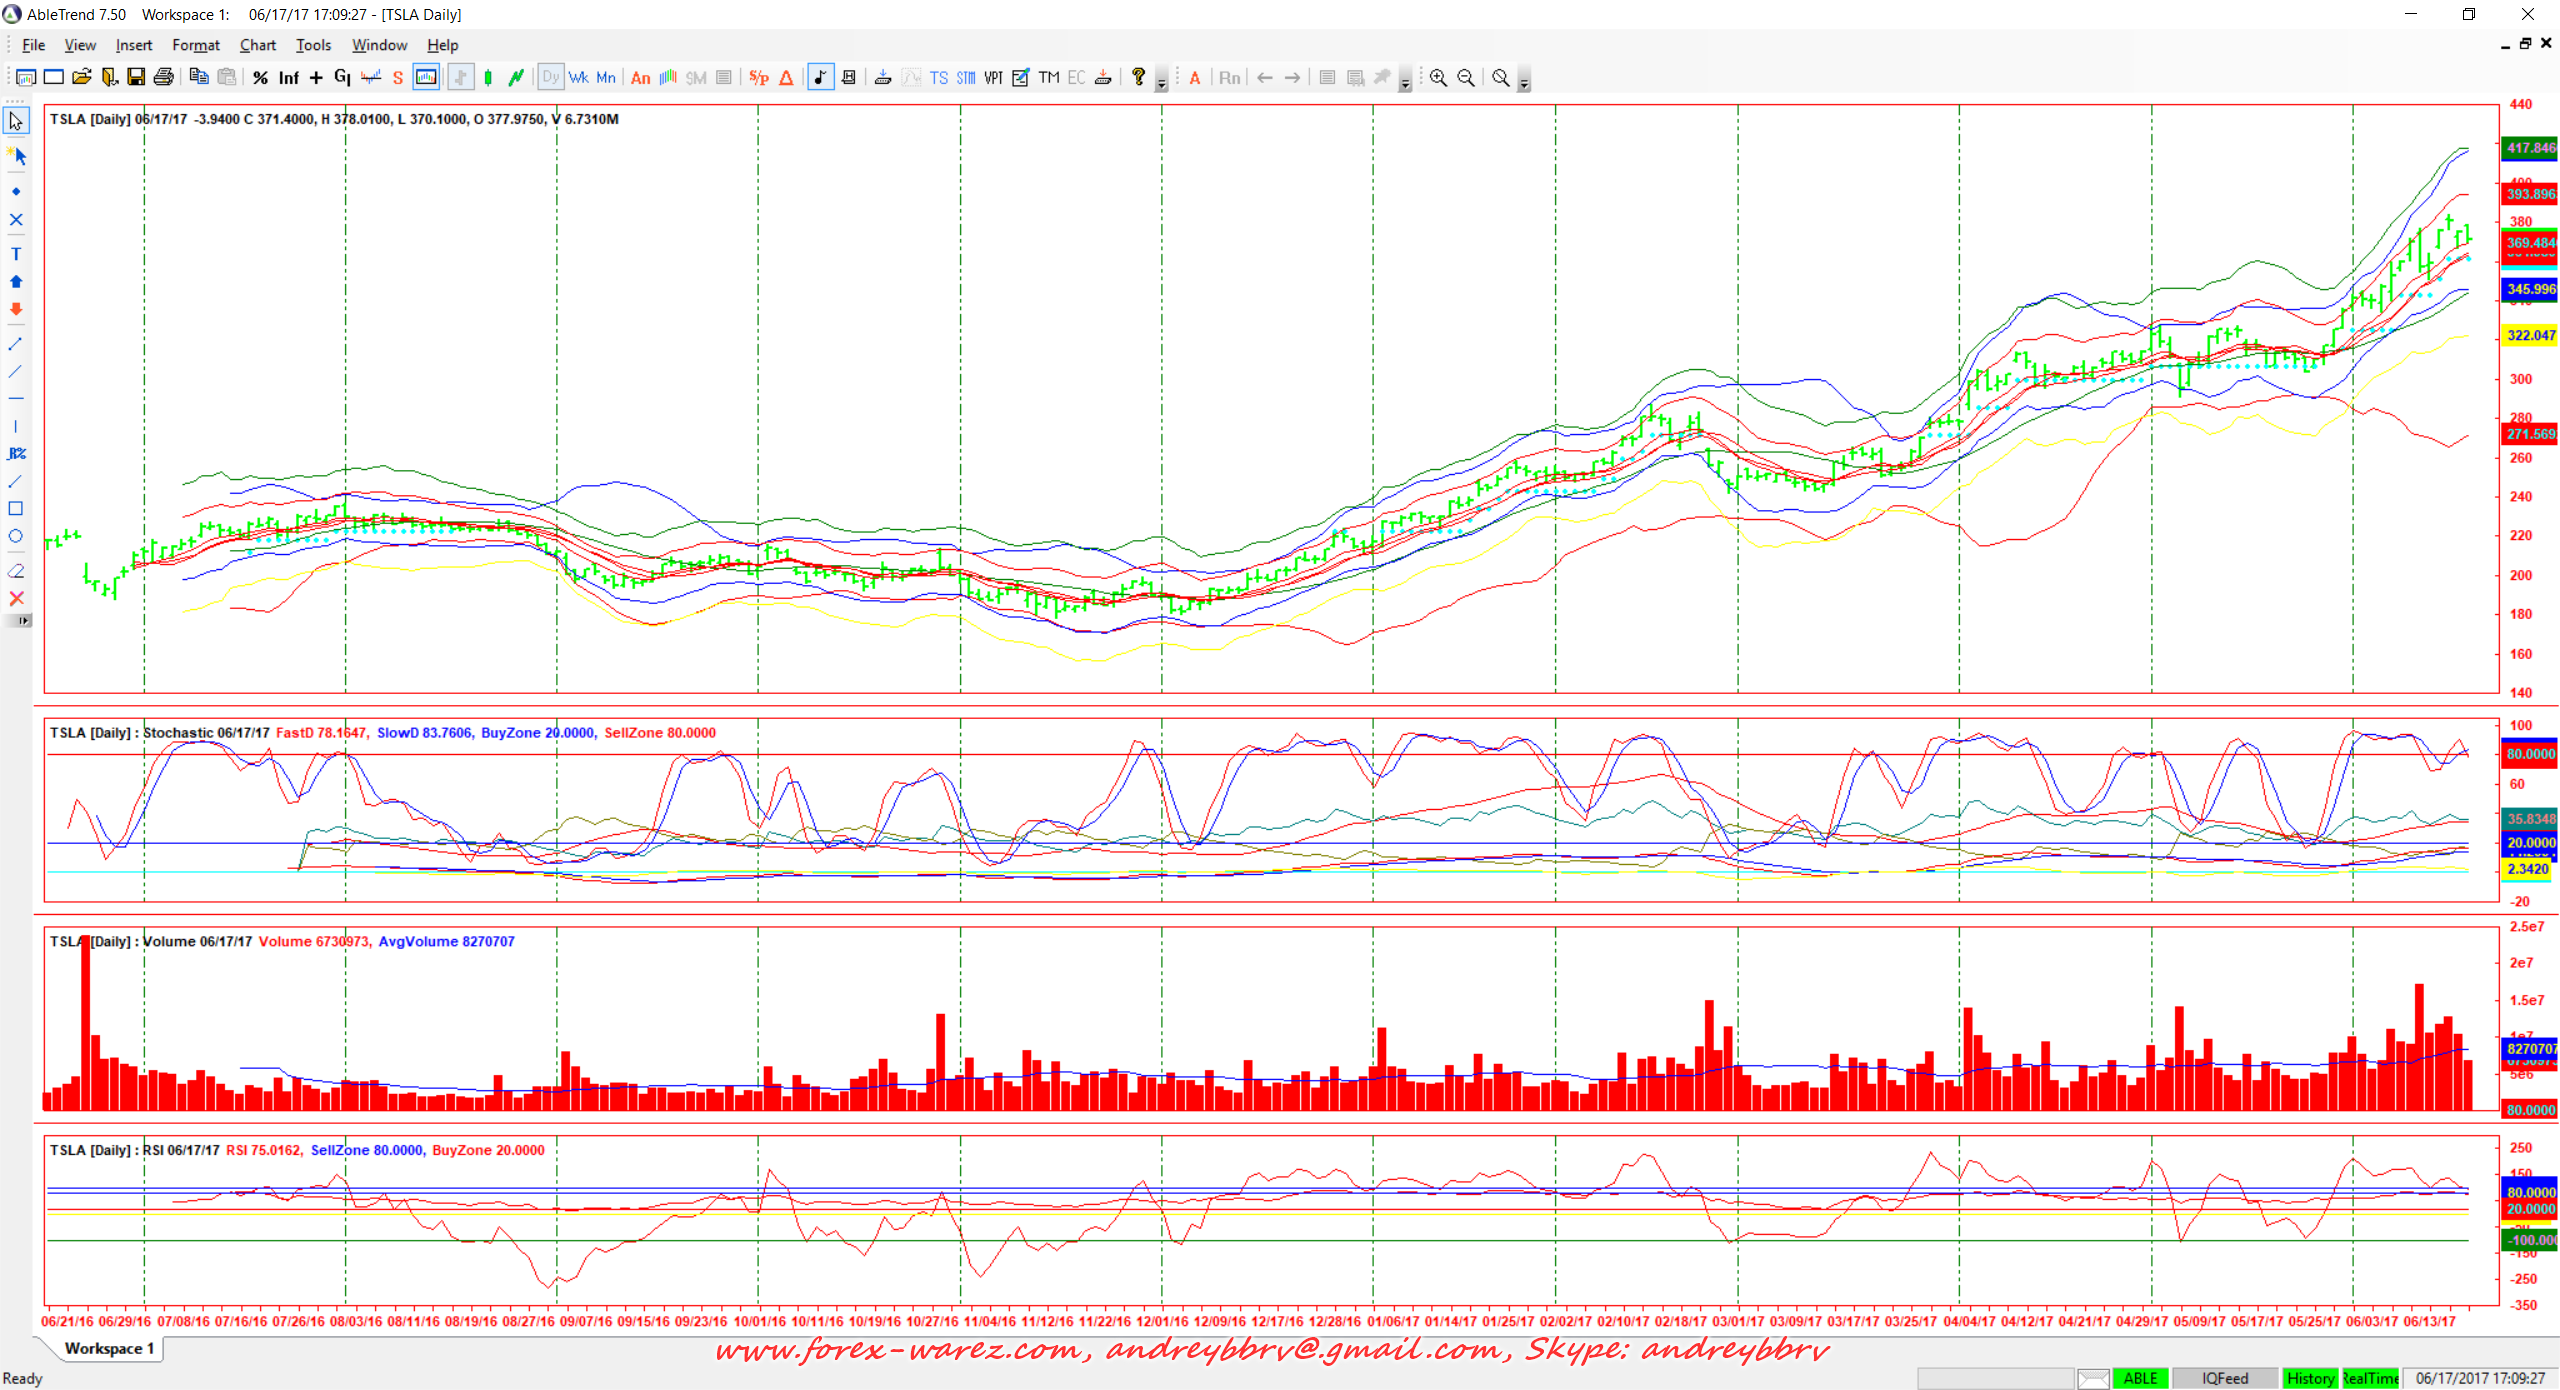Open the Format menu
This screenshot has width=2560, height=1390.
(195, 45)
